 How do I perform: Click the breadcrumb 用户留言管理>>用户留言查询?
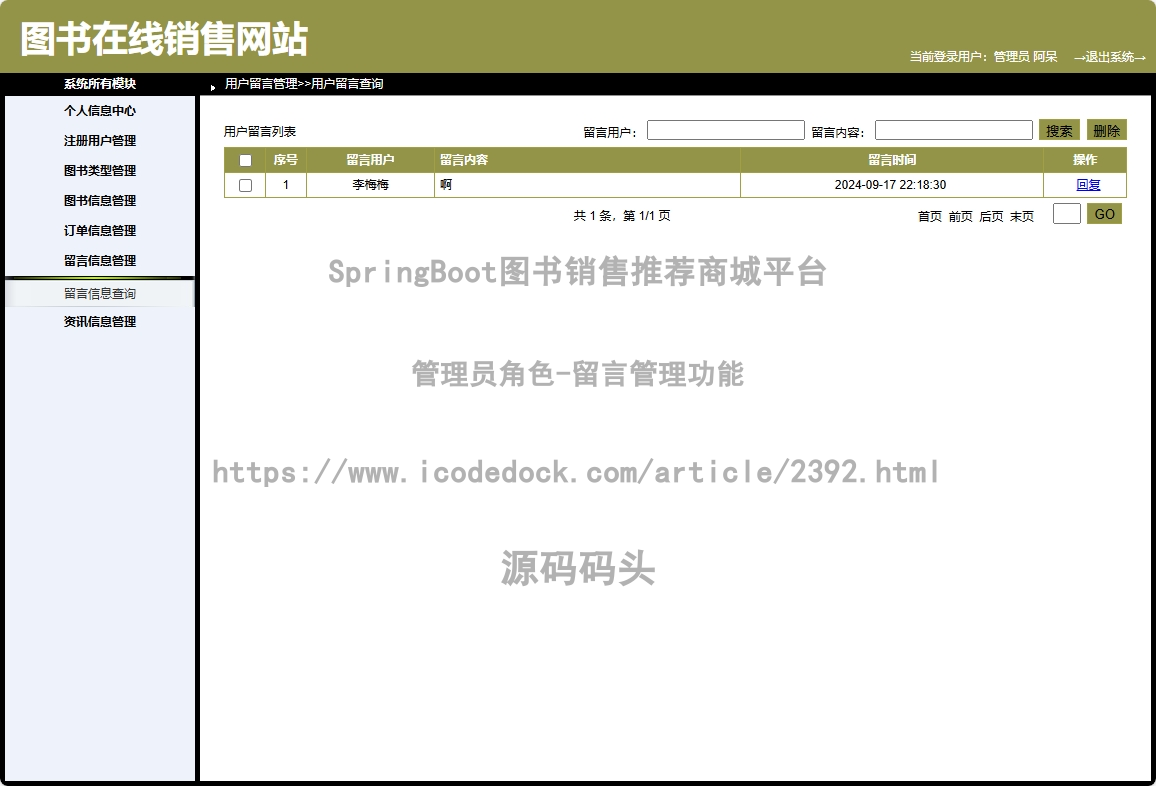tap(304, 84)
